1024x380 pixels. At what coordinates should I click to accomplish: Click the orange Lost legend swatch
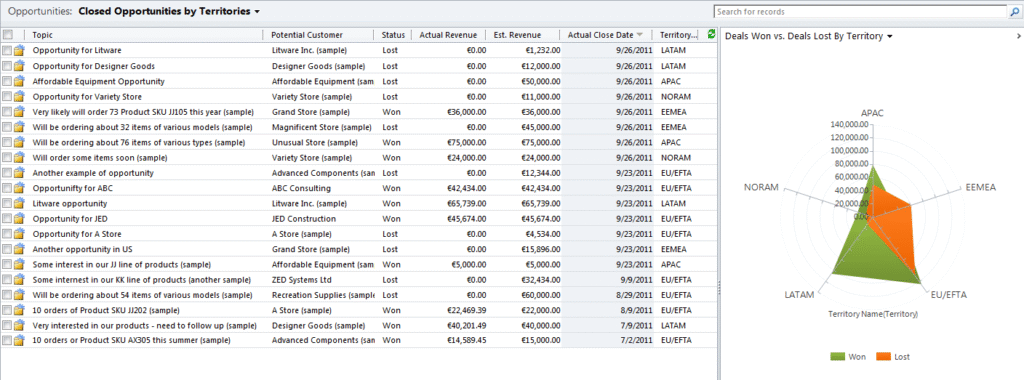click(x=884, y=356)
